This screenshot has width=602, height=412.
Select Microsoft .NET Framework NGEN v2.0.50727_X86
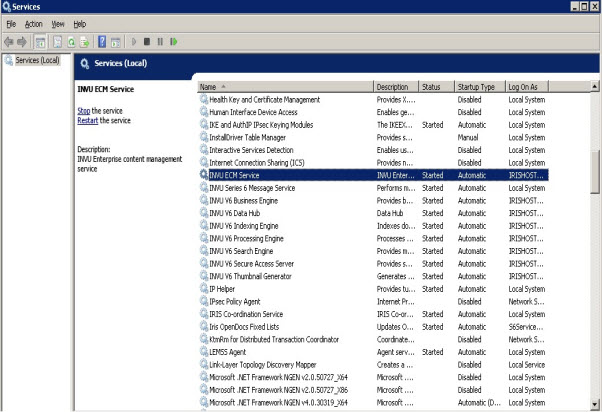[x=278, y=390]
